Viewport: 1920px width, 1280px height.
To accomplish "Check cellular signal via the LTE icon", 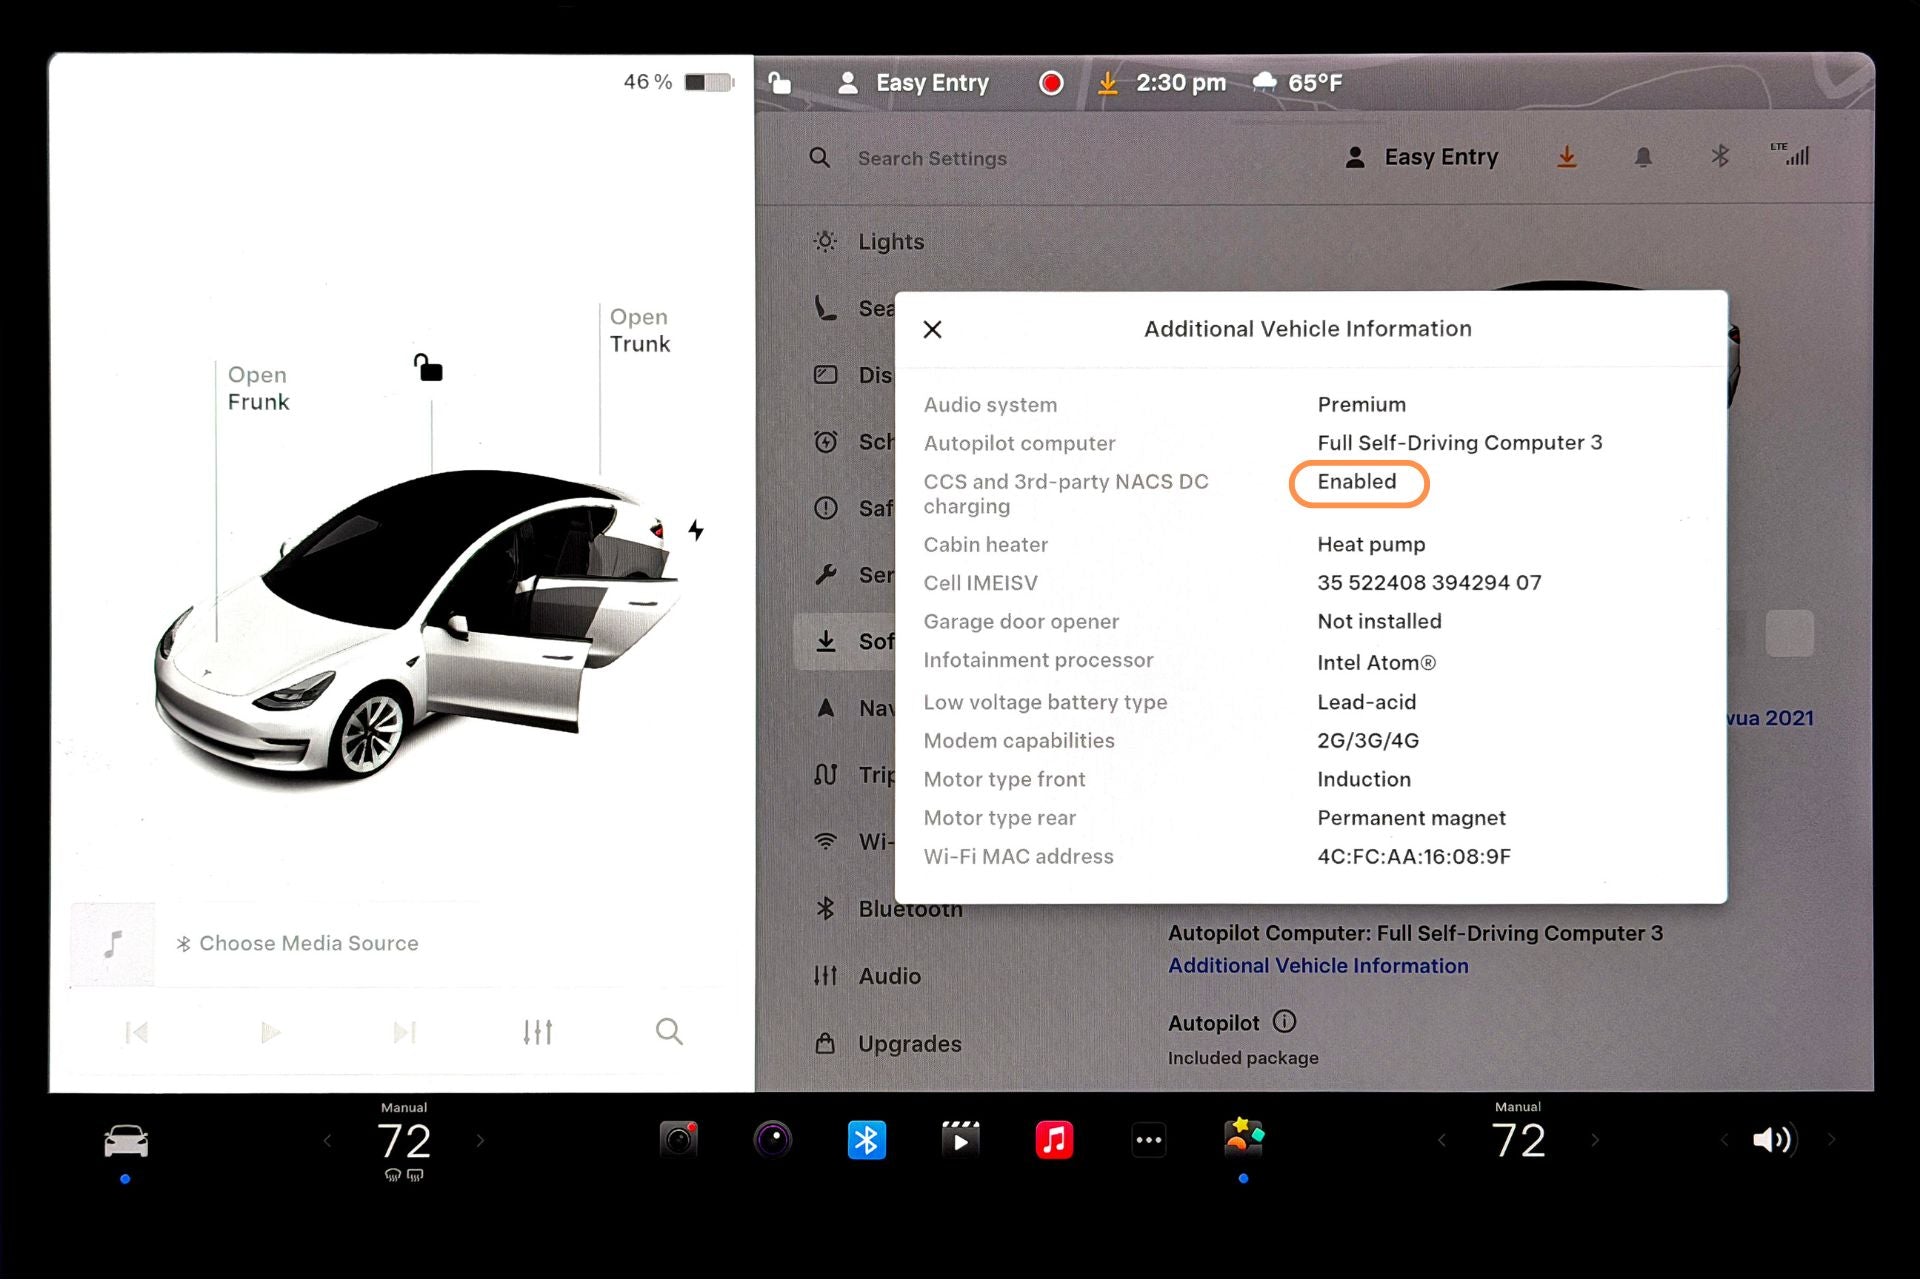I will click(1790, 156).
